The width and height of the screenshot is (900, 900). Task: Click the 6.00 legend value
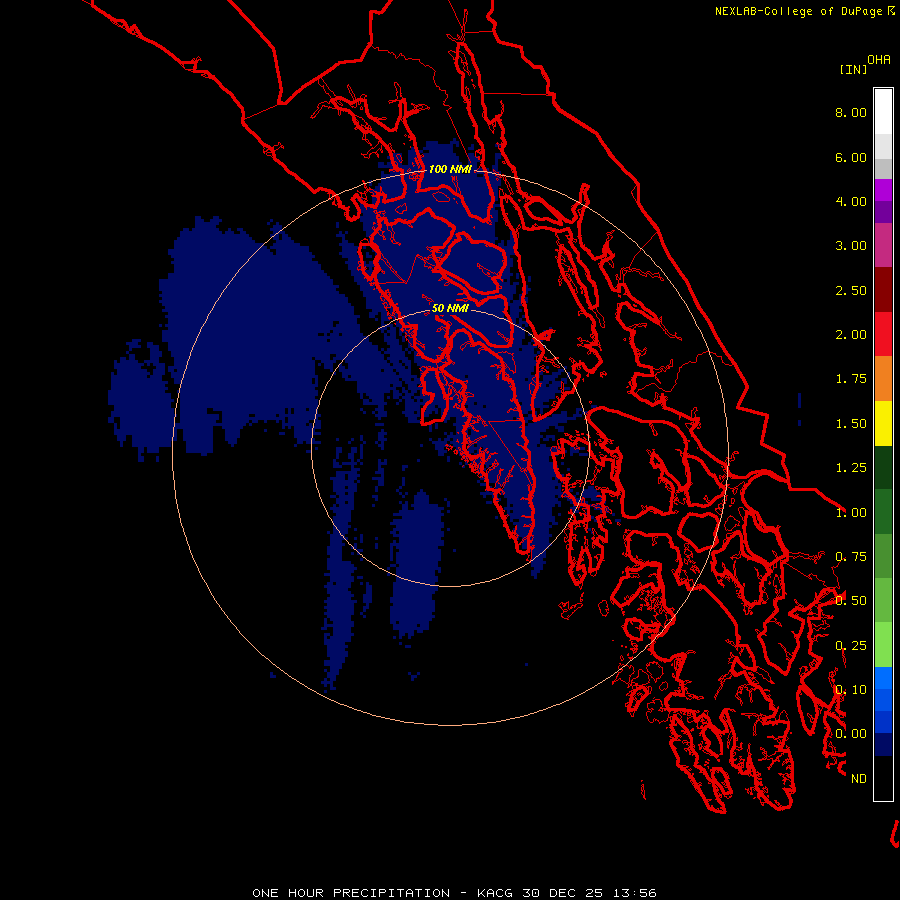[851, 157]
